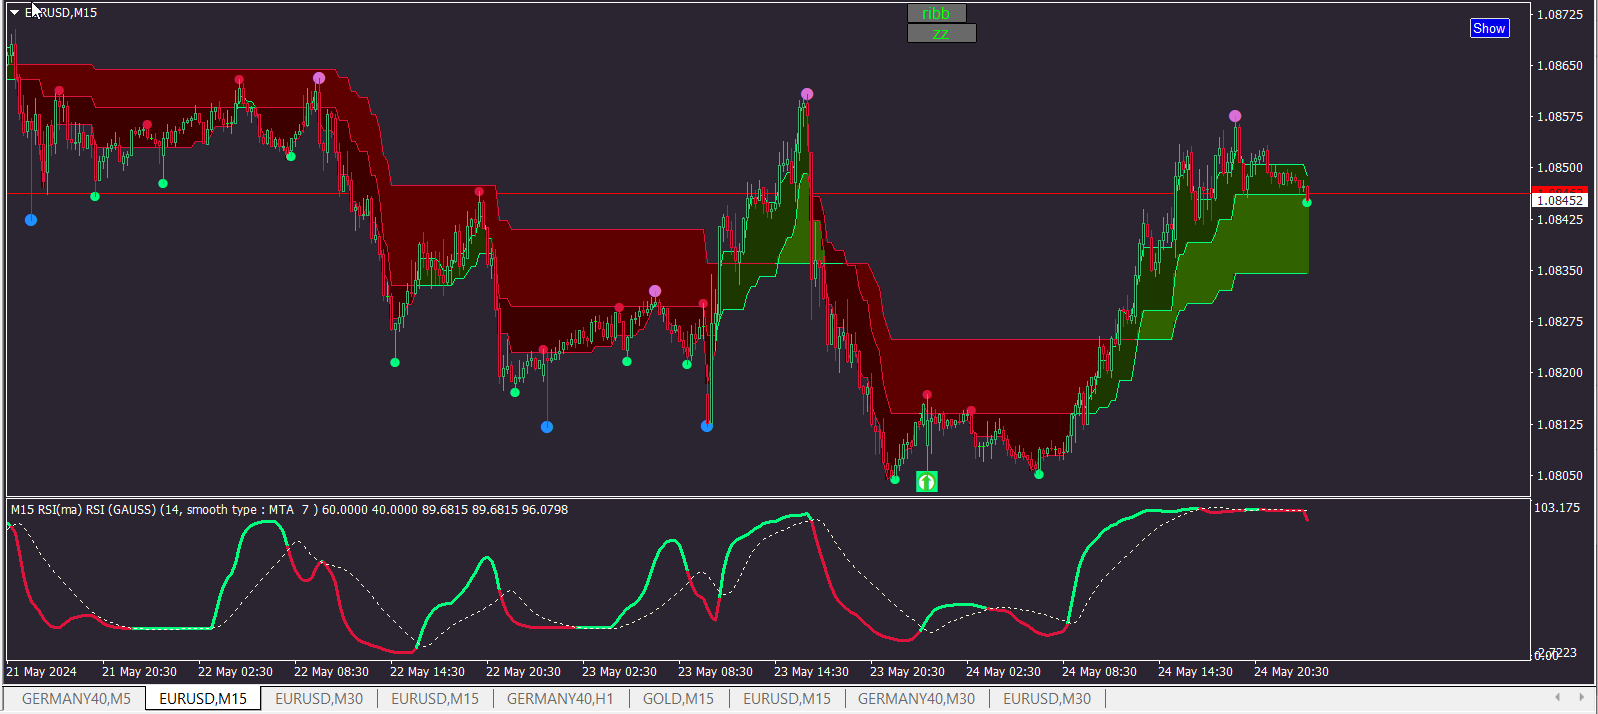This screenshot has width=1598, height=714.
Task: Click the green dot at latest candle
Action: [x=1307, y=203]
